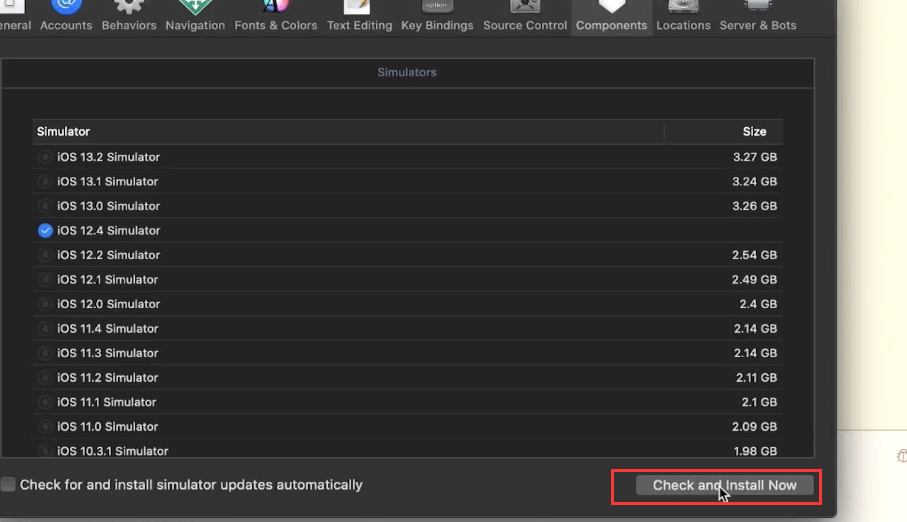Select the iOS 11.4 Simulator name
Viewport: 907px width, 522px height.
tap(108, 329)
